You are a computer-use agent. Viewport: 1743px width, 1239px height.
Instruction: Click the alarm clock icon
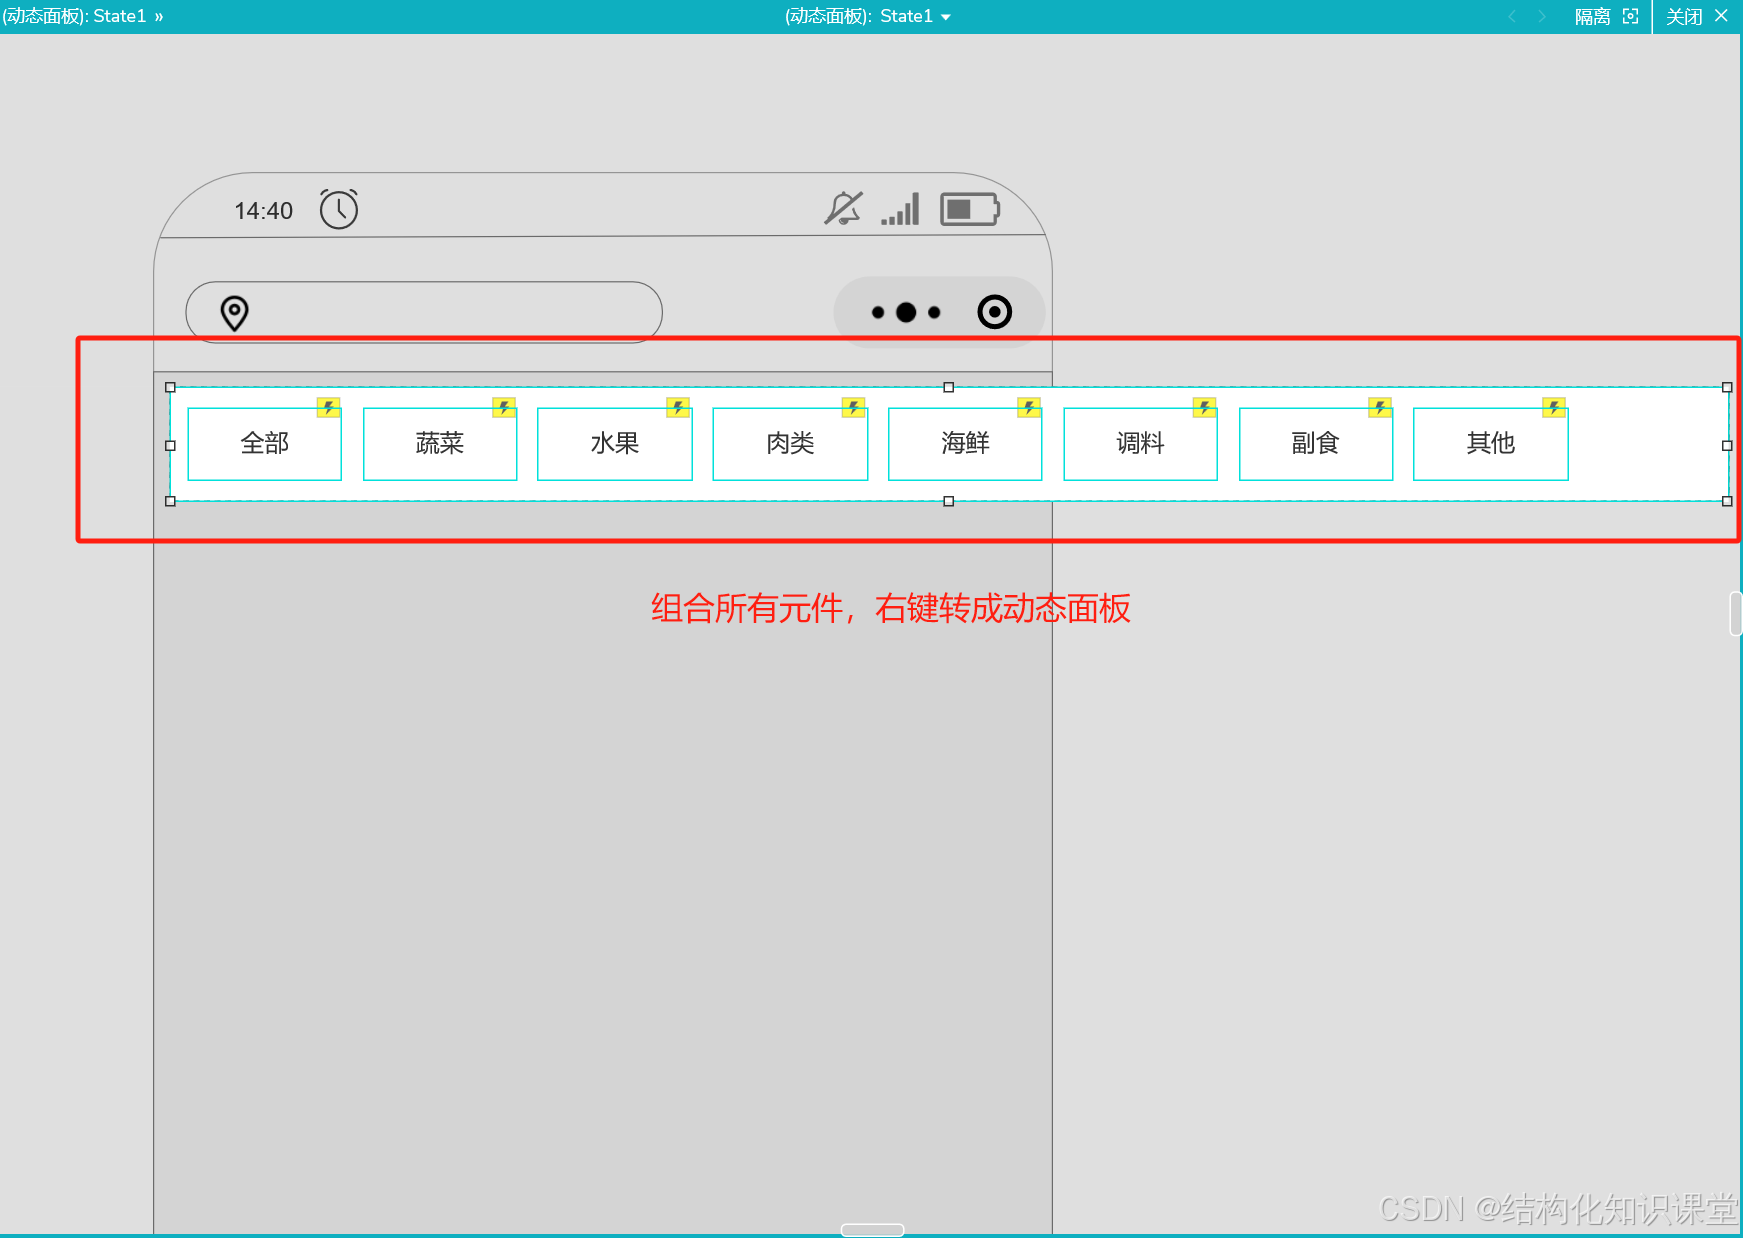339,209
